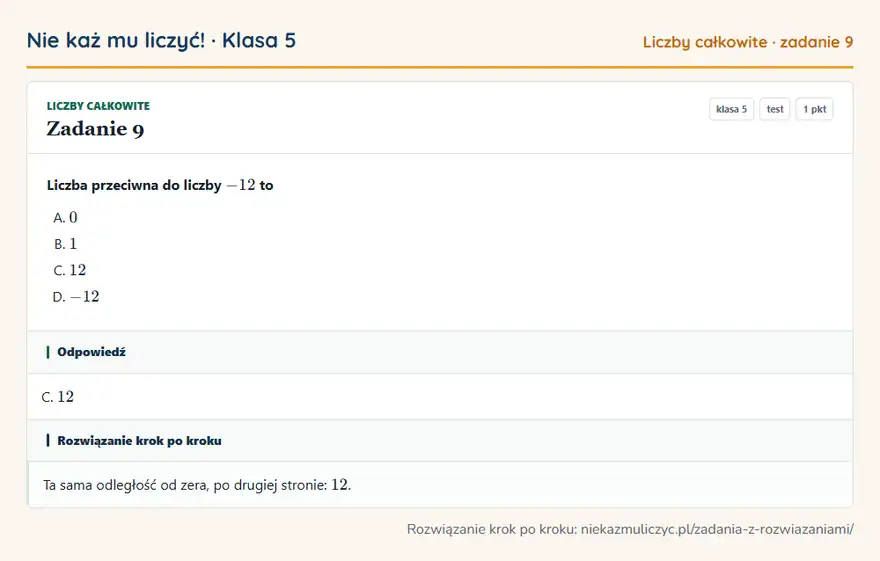Click the green 'LICZBY CAŁKOWITE' category label
The width and height of the screenshot is (880, 561).
(98, 106)
